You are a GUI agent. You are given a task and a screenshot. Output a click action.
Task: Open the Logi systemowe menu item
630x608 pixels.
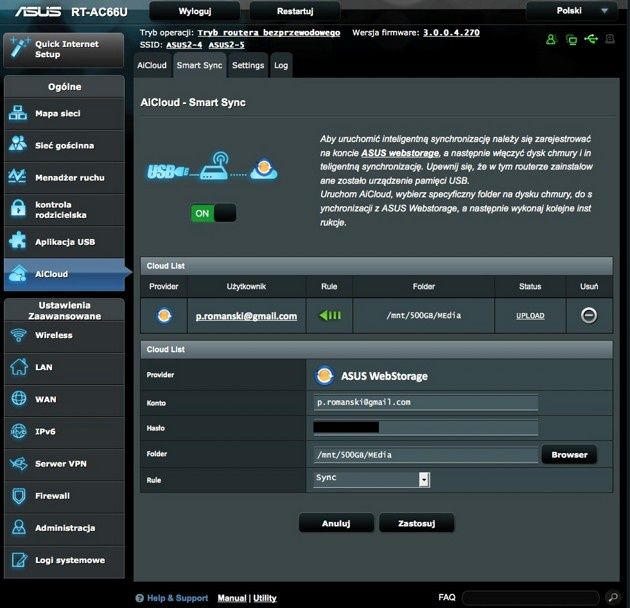64,560
